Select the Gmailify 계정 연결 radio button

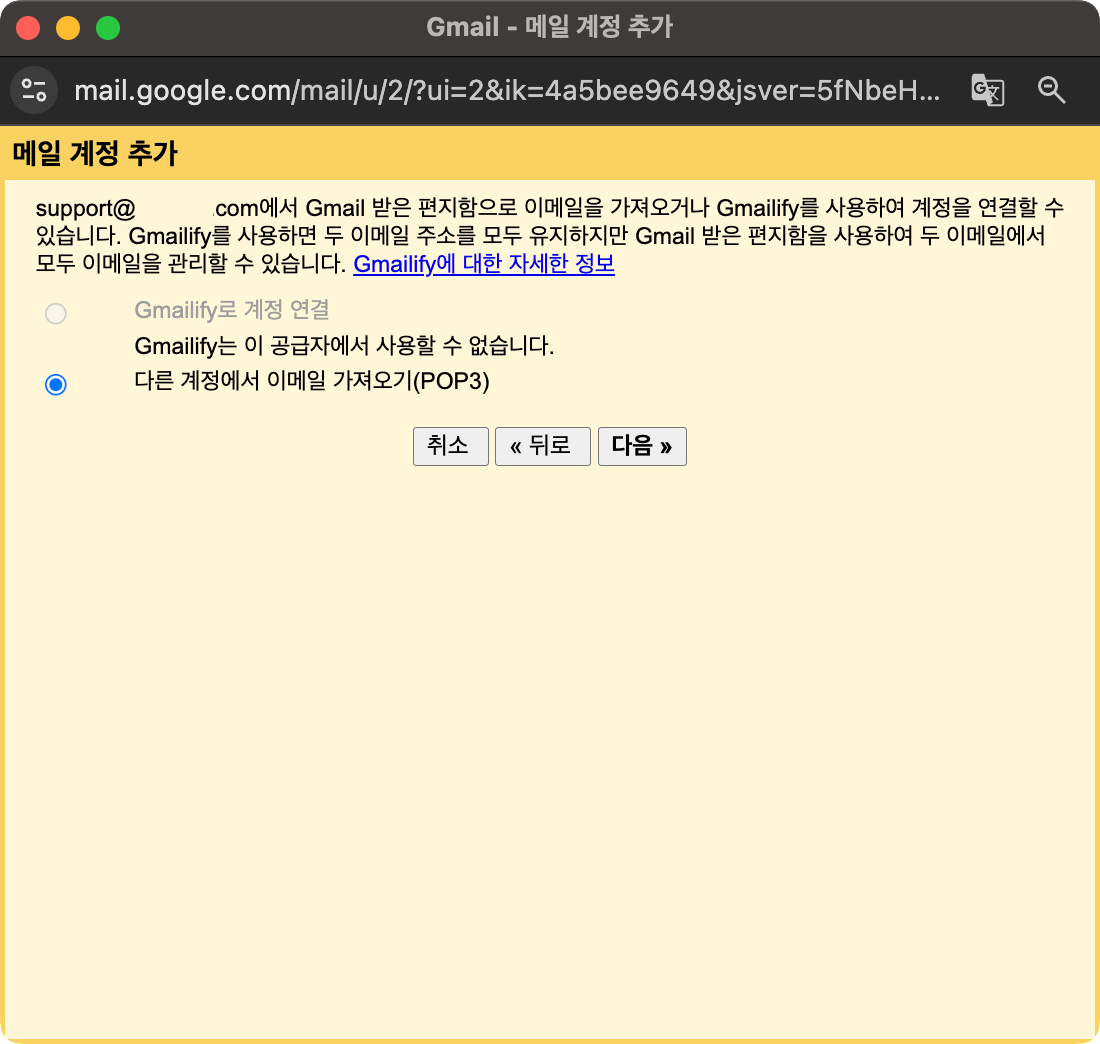[x=56, y=313]
